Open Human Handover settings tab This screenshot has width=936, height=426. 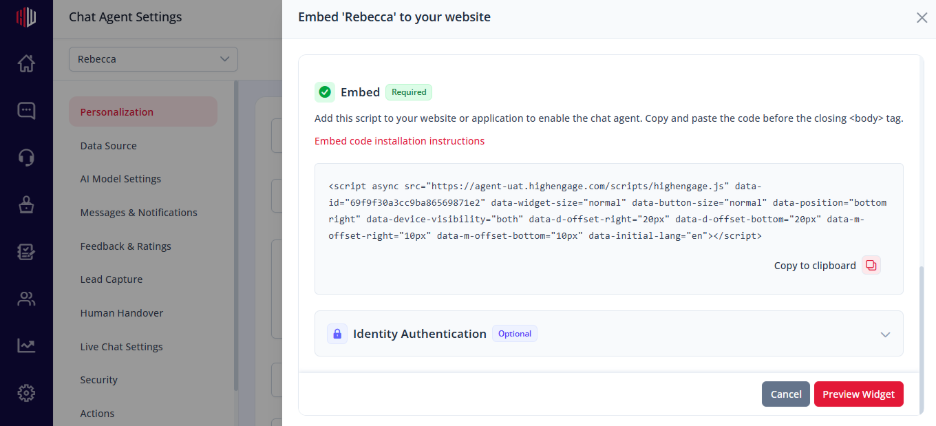[x=121, y=313]
